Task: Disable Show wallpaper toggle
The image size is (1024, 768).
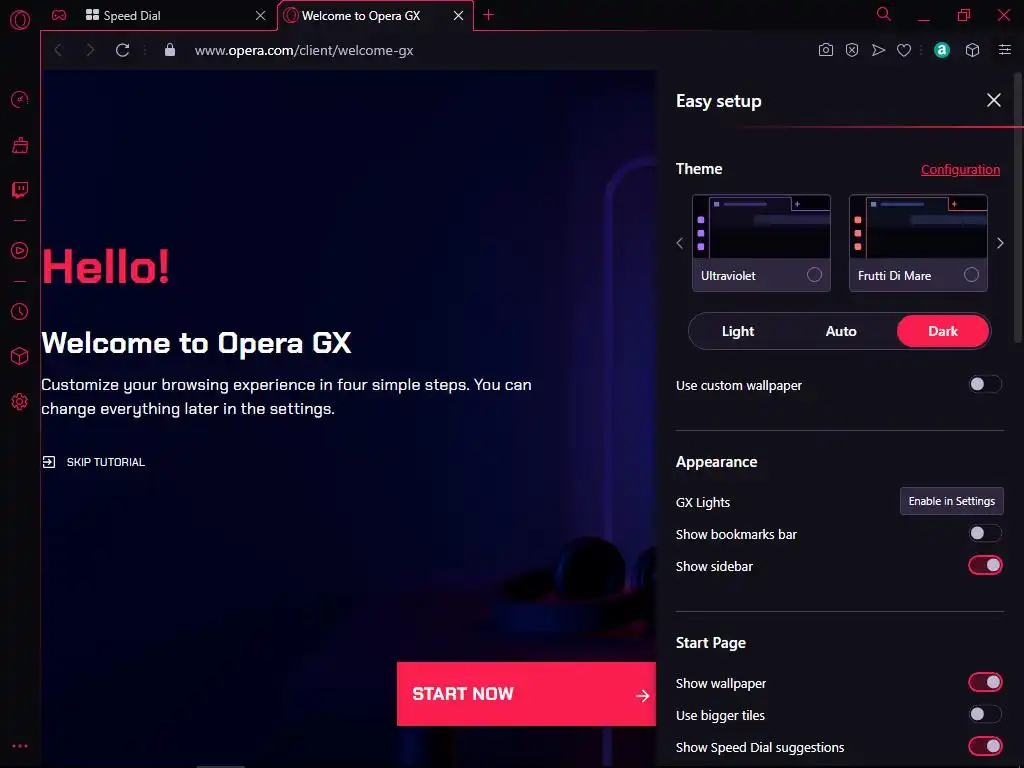Action: 984,682
